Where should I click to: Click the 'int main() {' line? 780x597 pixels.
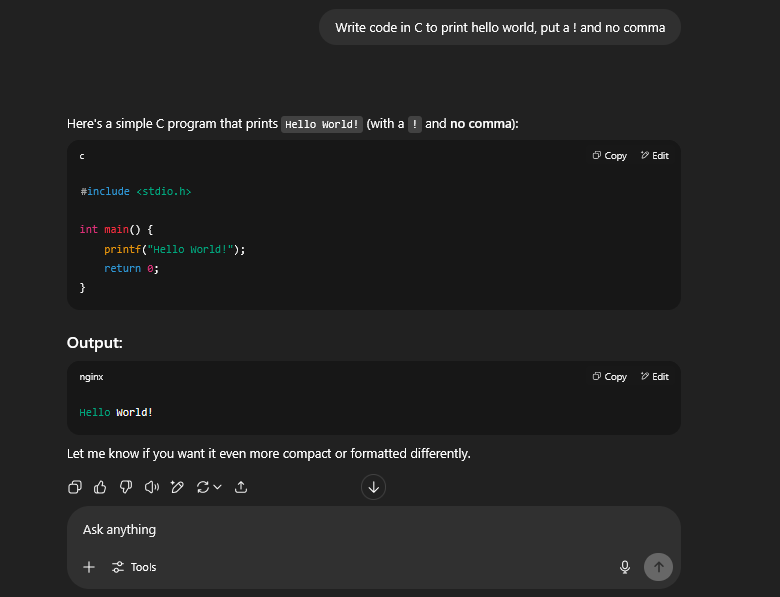click(116, 229)
